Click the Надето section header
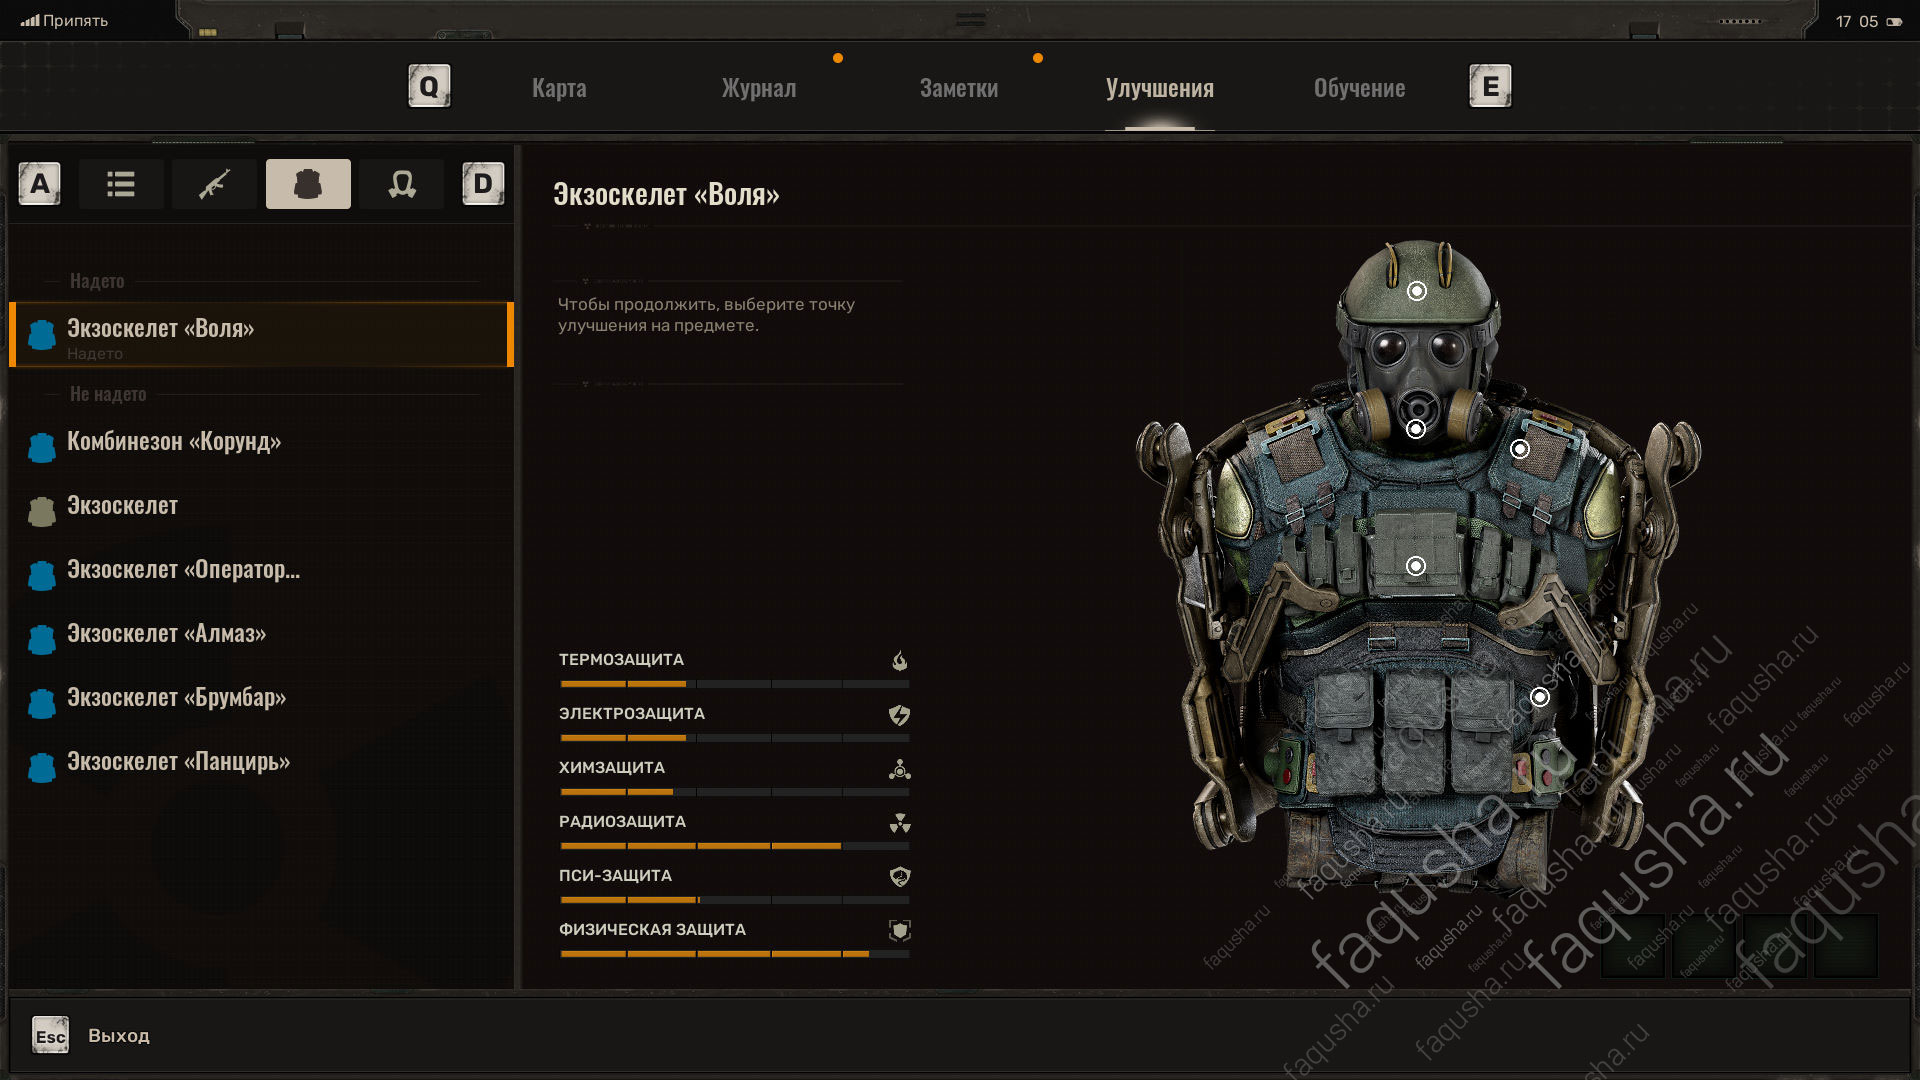 97,281
